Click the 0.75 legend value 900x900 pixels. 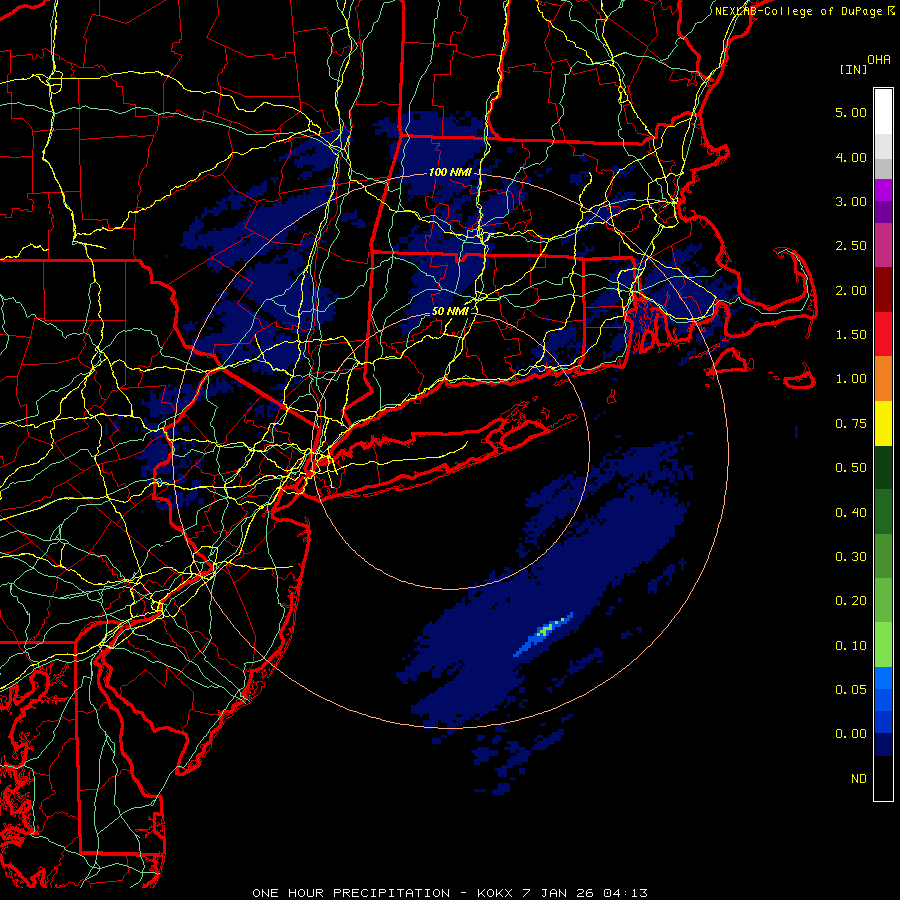pyautogui.click(x=851, y=424)
